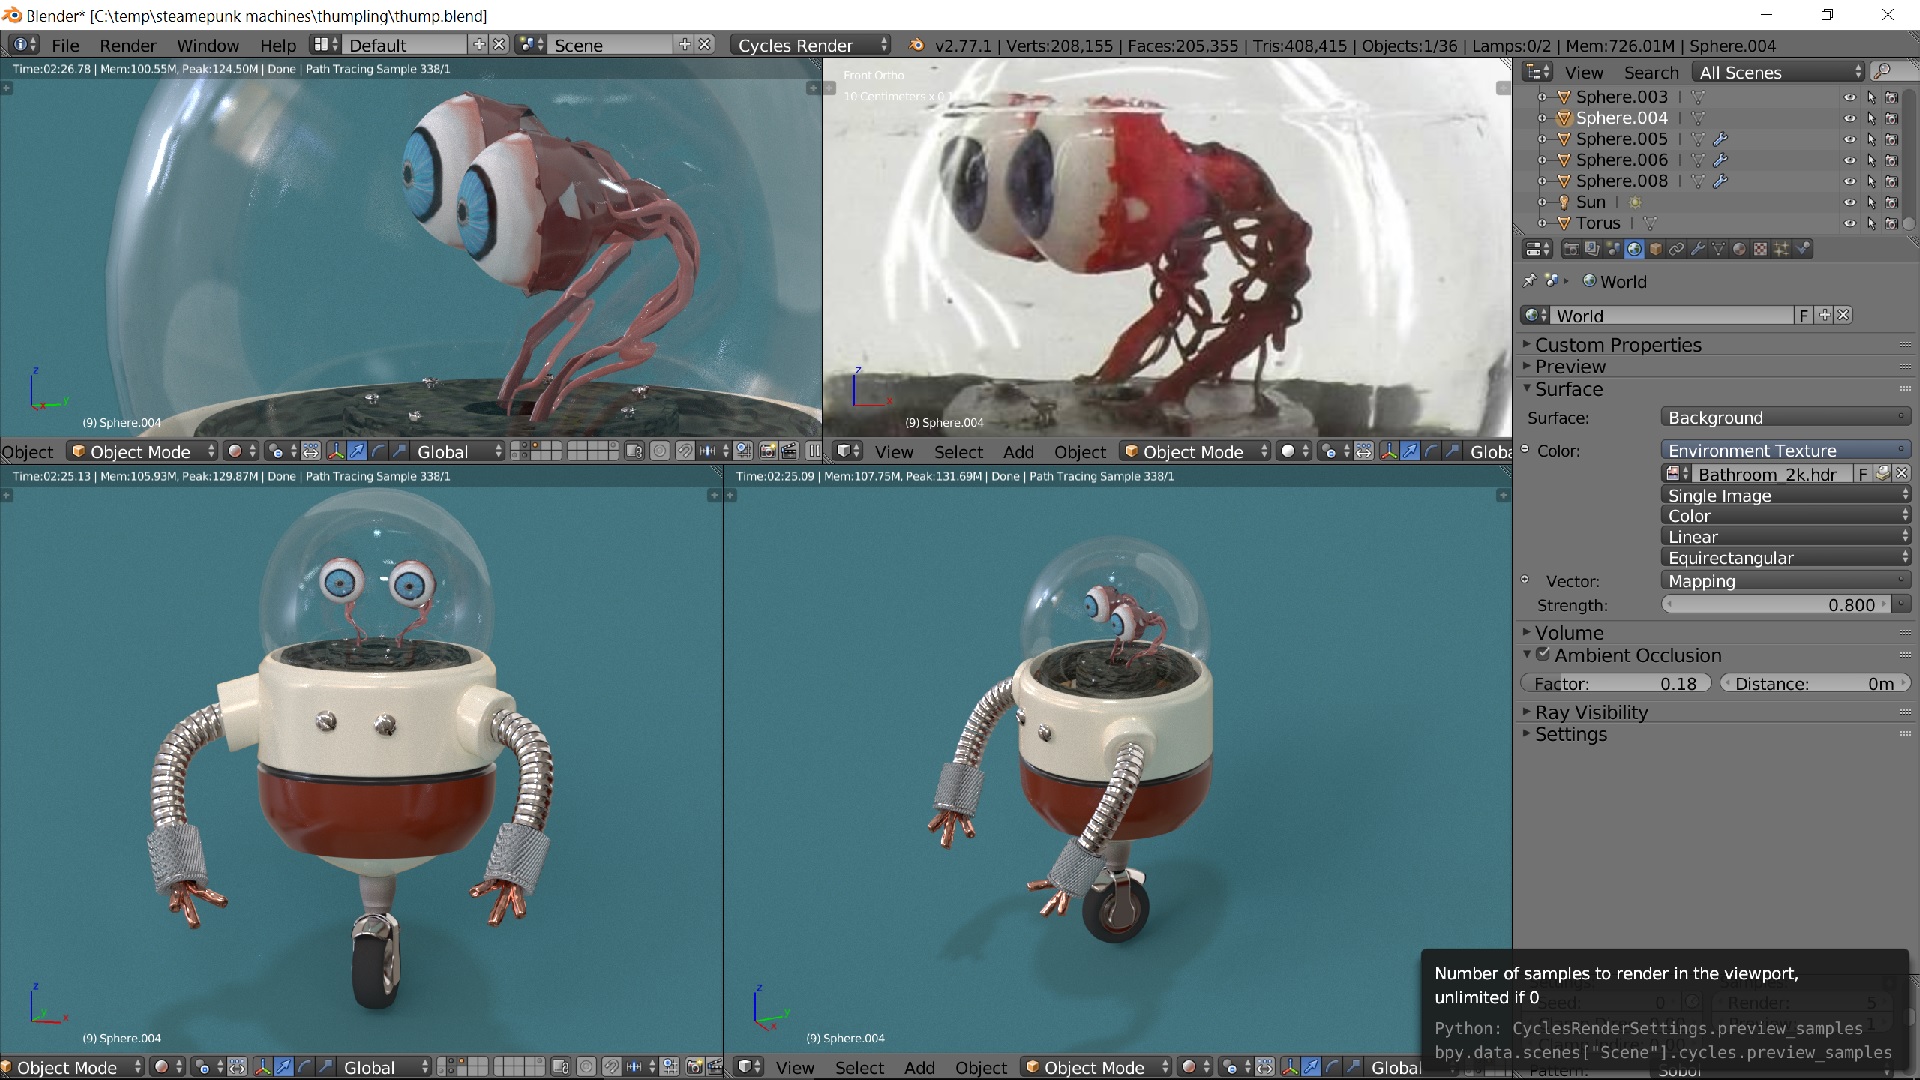Image resolution: width=1920 pixels, height=1080 pixels.
Task: Toggle visibility eye of Sphere.003
Action: (1849, 97)
